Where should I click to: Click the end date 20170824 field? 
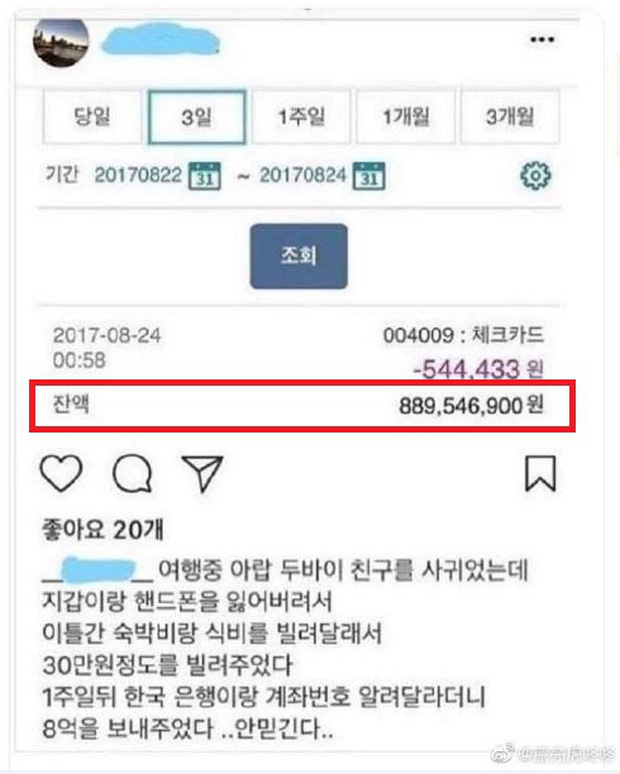click(x=303, y=175)
